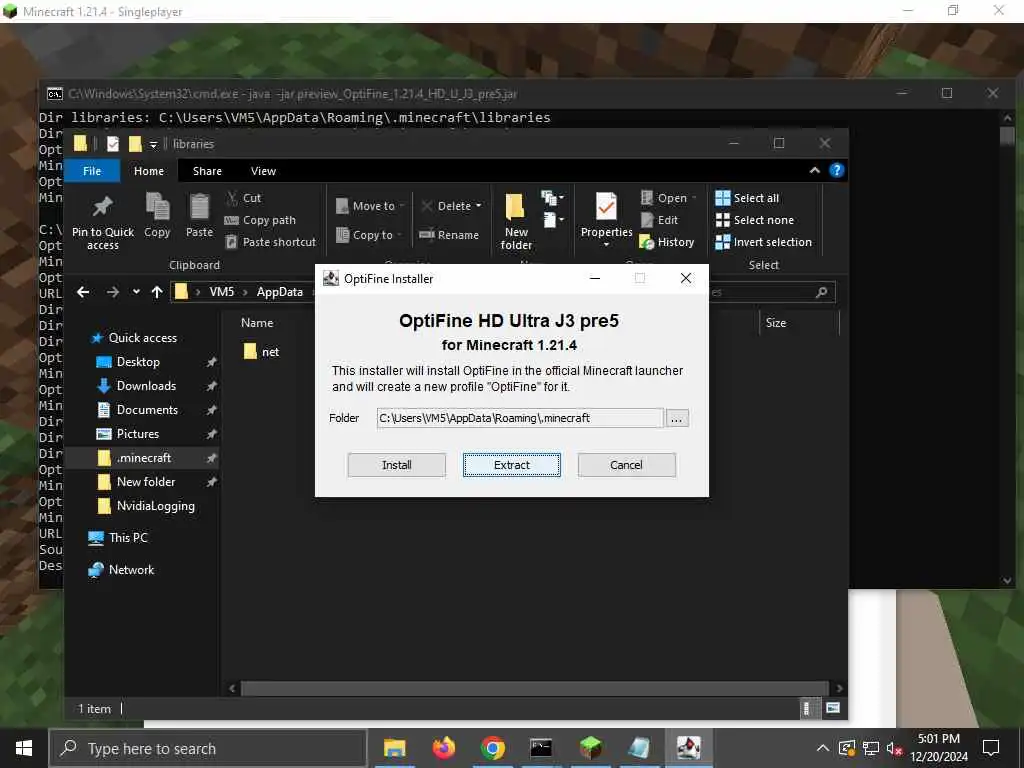Viewport: 1024px width, 768px height.
Task: Select NvidiaLogging in navigation pane
Action: (x=155, y=506)
